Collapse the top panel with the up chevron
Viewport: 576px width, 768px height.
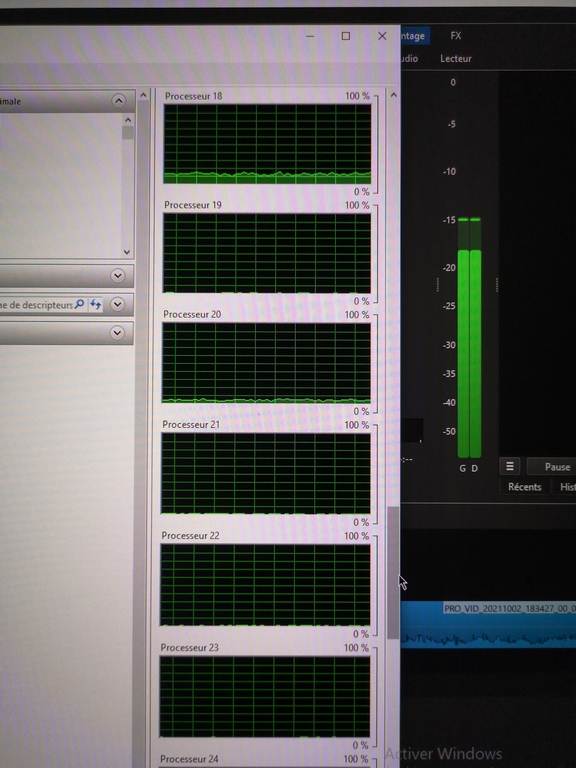[x=118, y=101]
